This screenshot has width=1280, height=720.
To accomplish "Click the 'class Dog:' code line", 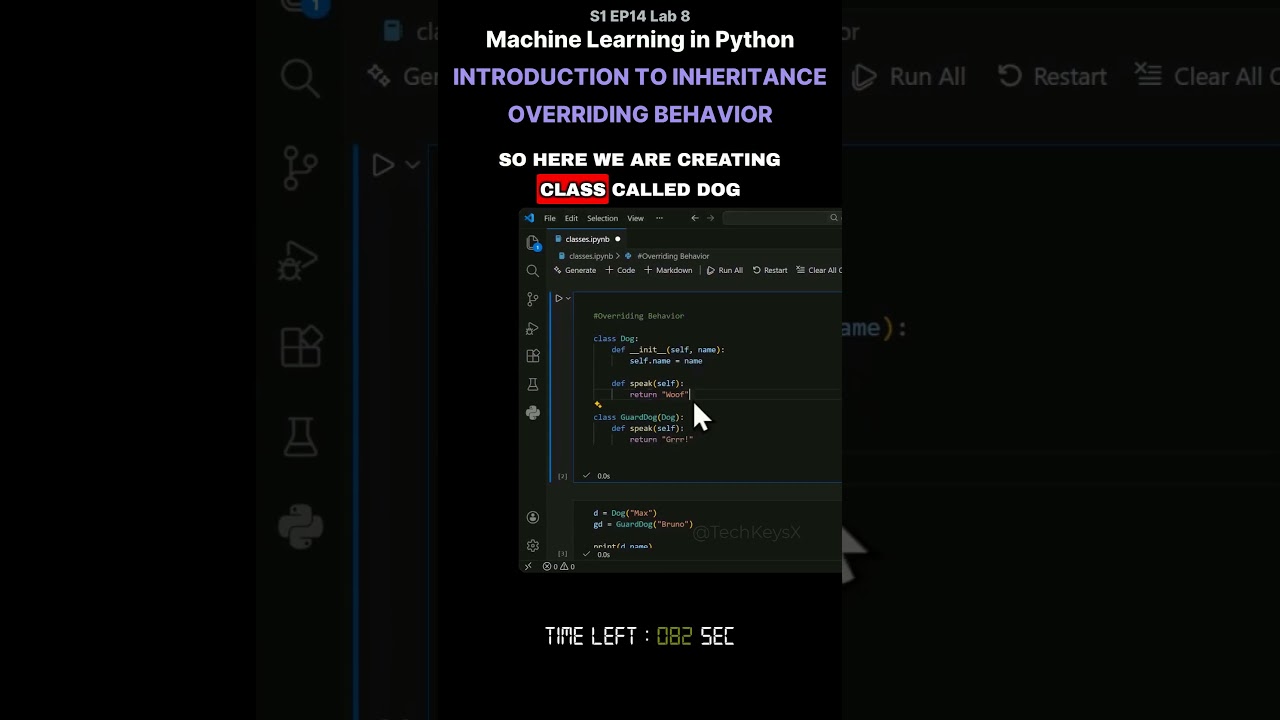I will click(616, 339).
